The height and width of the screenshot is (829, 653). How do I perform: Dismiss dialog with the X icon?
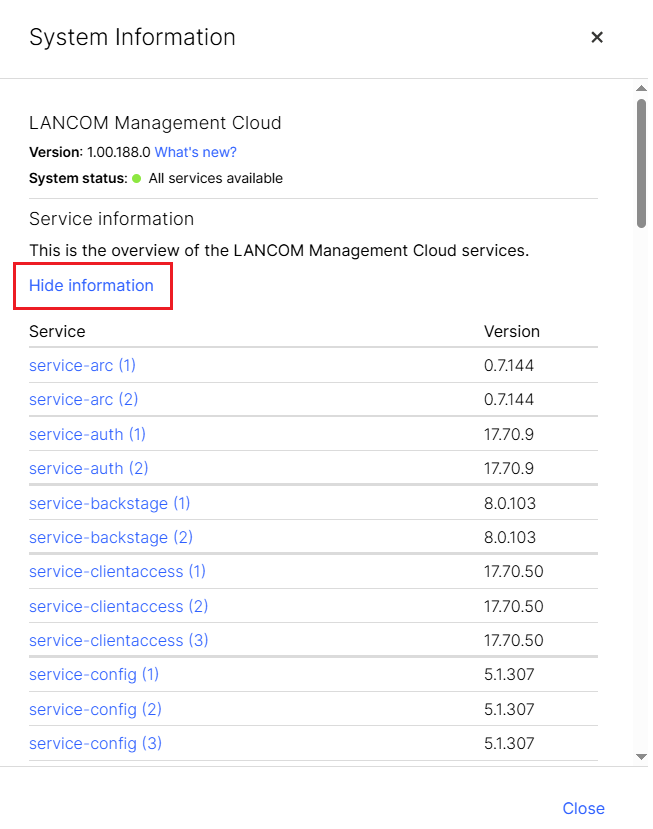pos(597,37)
